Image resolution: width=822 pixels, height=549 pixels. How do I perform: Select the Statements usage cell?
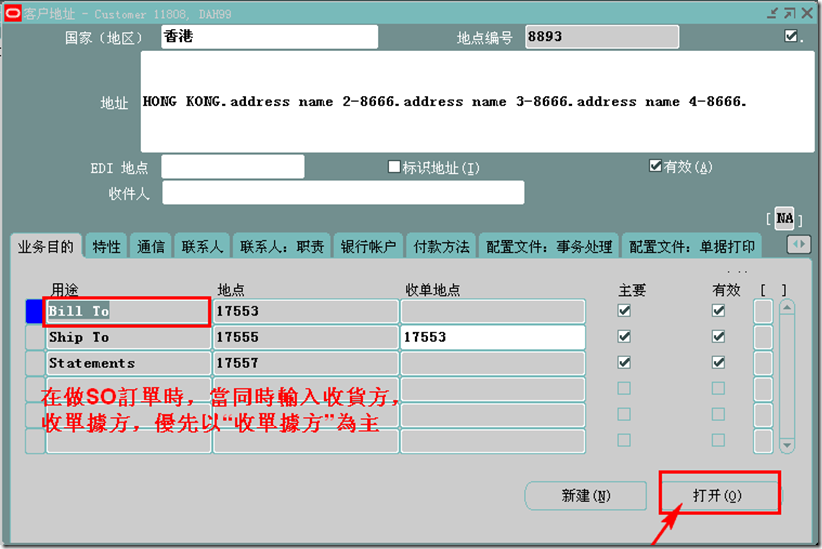point(128,363)
